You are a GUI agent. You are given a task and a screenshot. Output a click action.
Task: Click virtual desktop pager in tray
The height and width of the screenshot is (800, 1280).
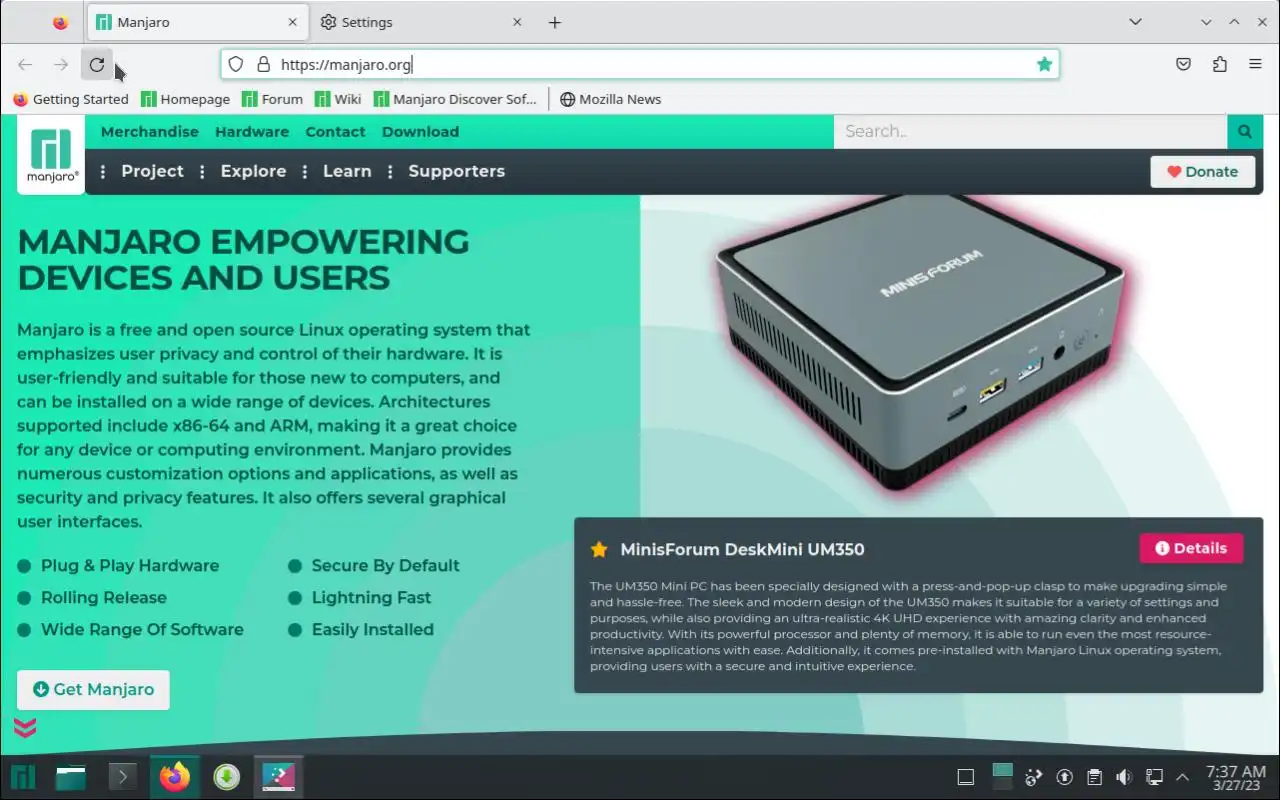(1002, 777)
